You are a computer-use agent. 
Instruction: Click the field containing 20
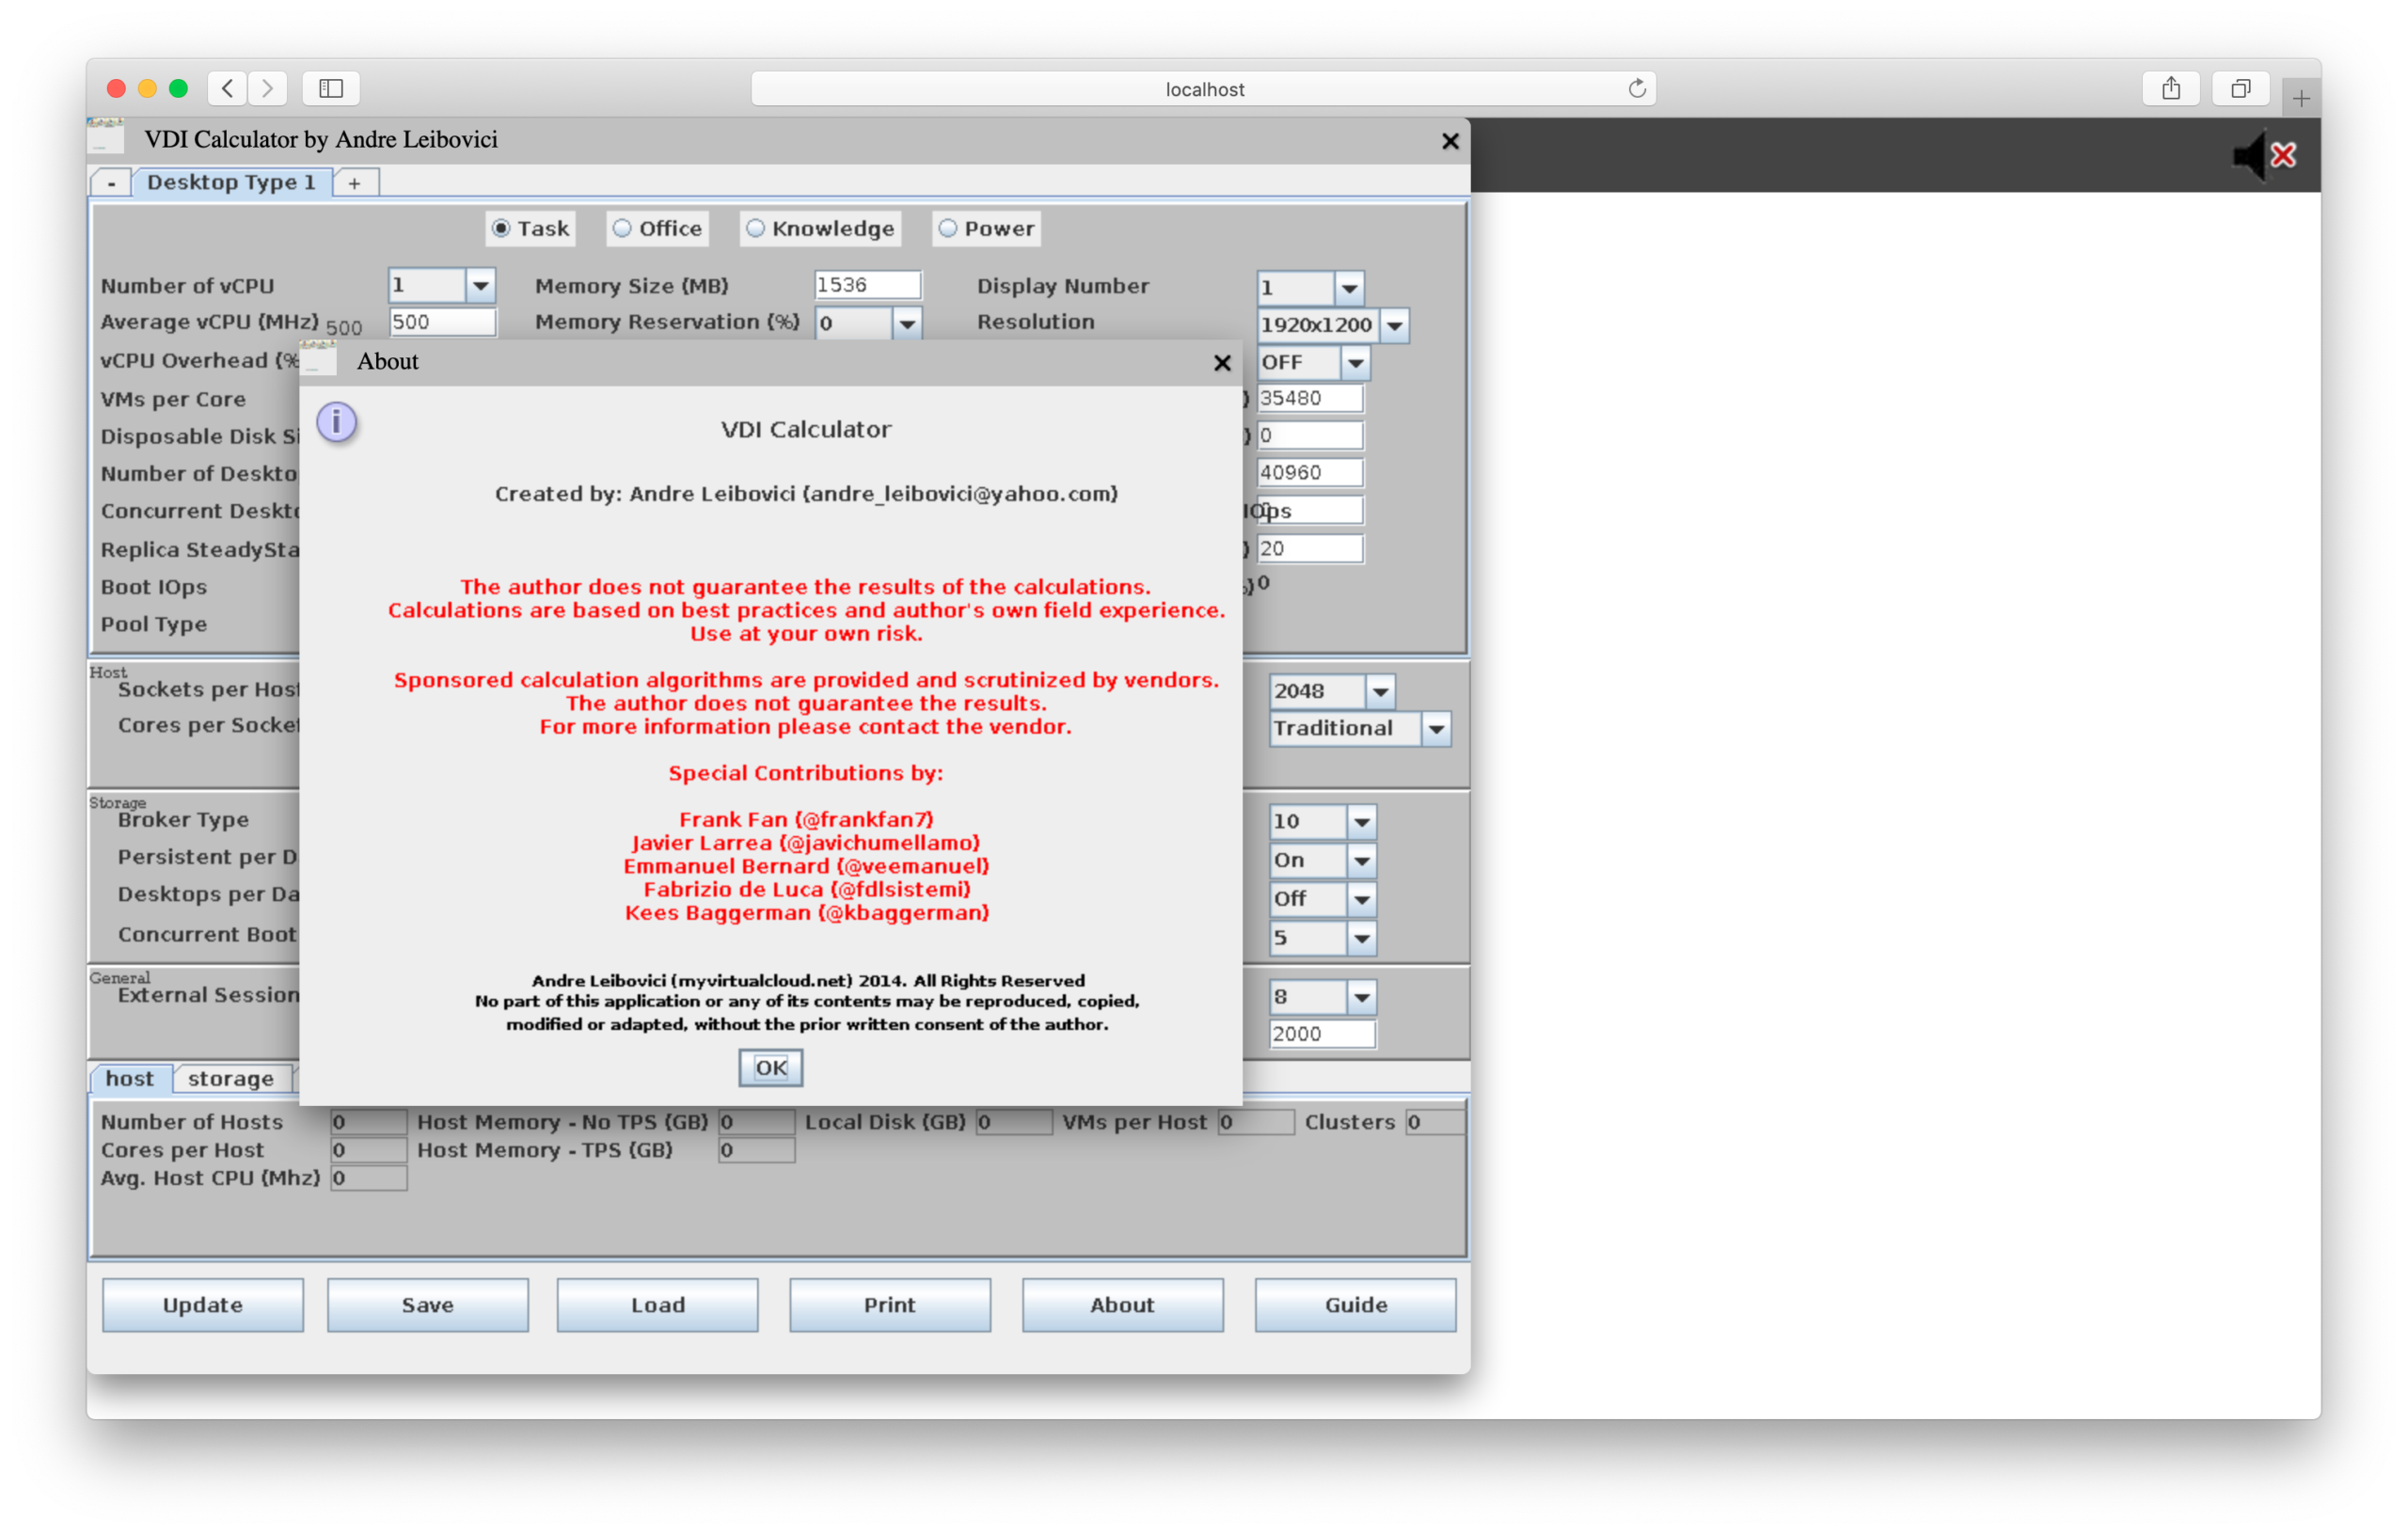pyautogui.click(x=1309, y=548)
